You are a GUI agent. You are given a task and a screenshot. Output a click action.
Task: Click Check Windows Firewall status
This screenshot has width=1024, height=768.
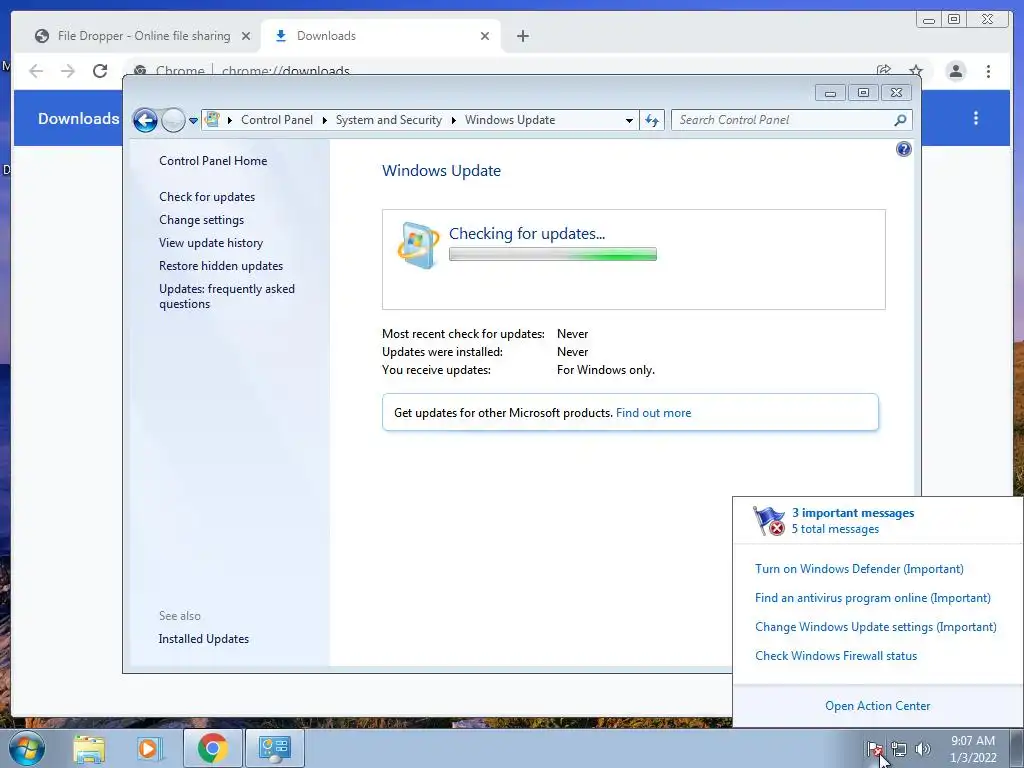coord(836,656)
